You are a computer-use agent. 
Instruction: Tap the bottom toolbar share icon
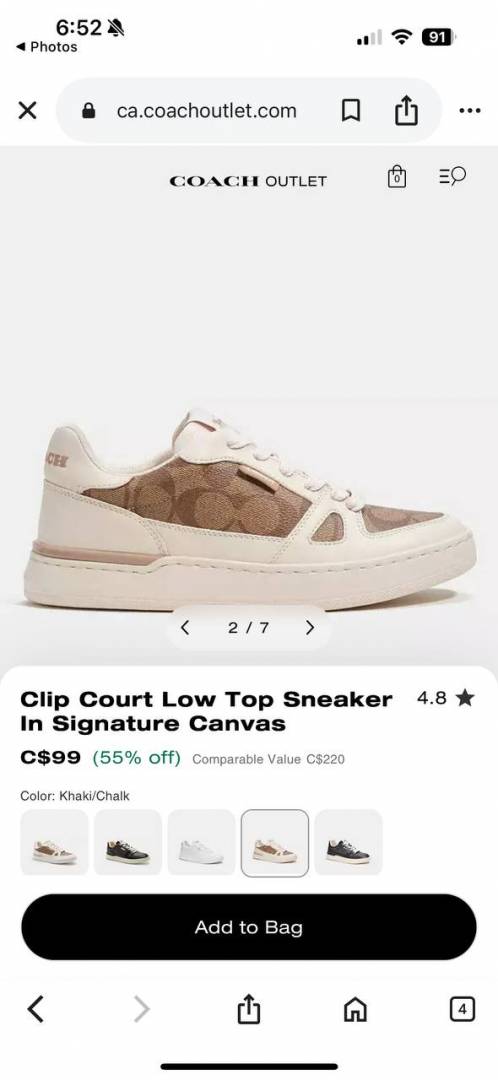(249, 1009)
